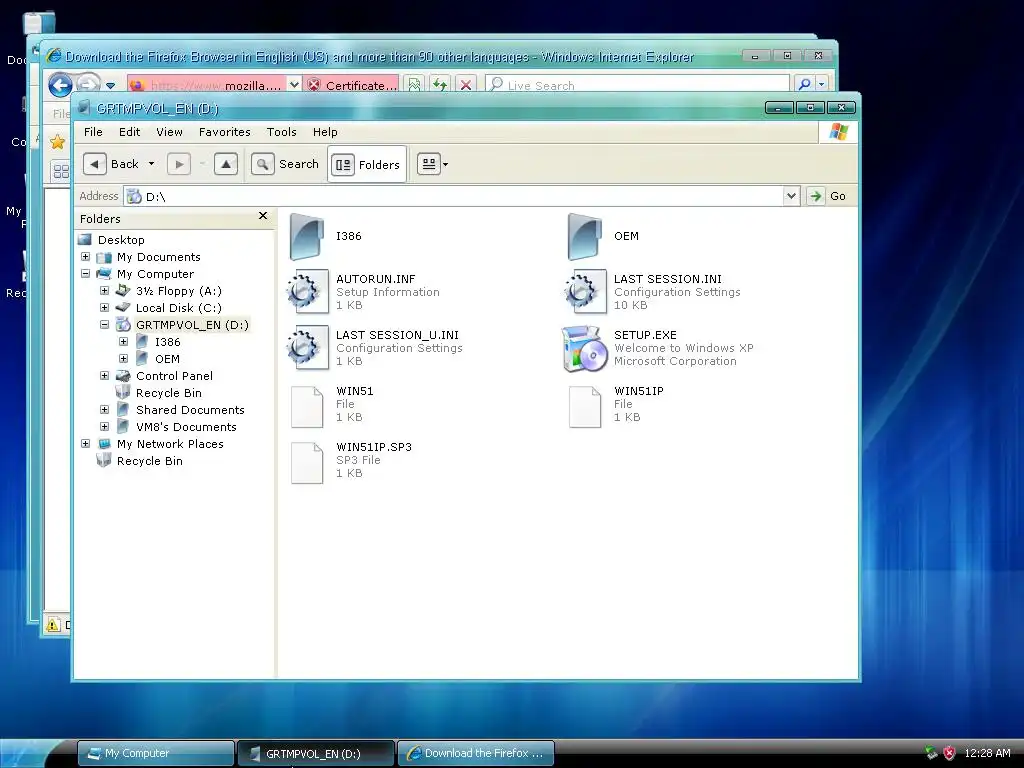Viewport: 1024px width, 768px height.
Task: Expand My Network Places node
Action: pyautogui.click(x=86, y=443)
